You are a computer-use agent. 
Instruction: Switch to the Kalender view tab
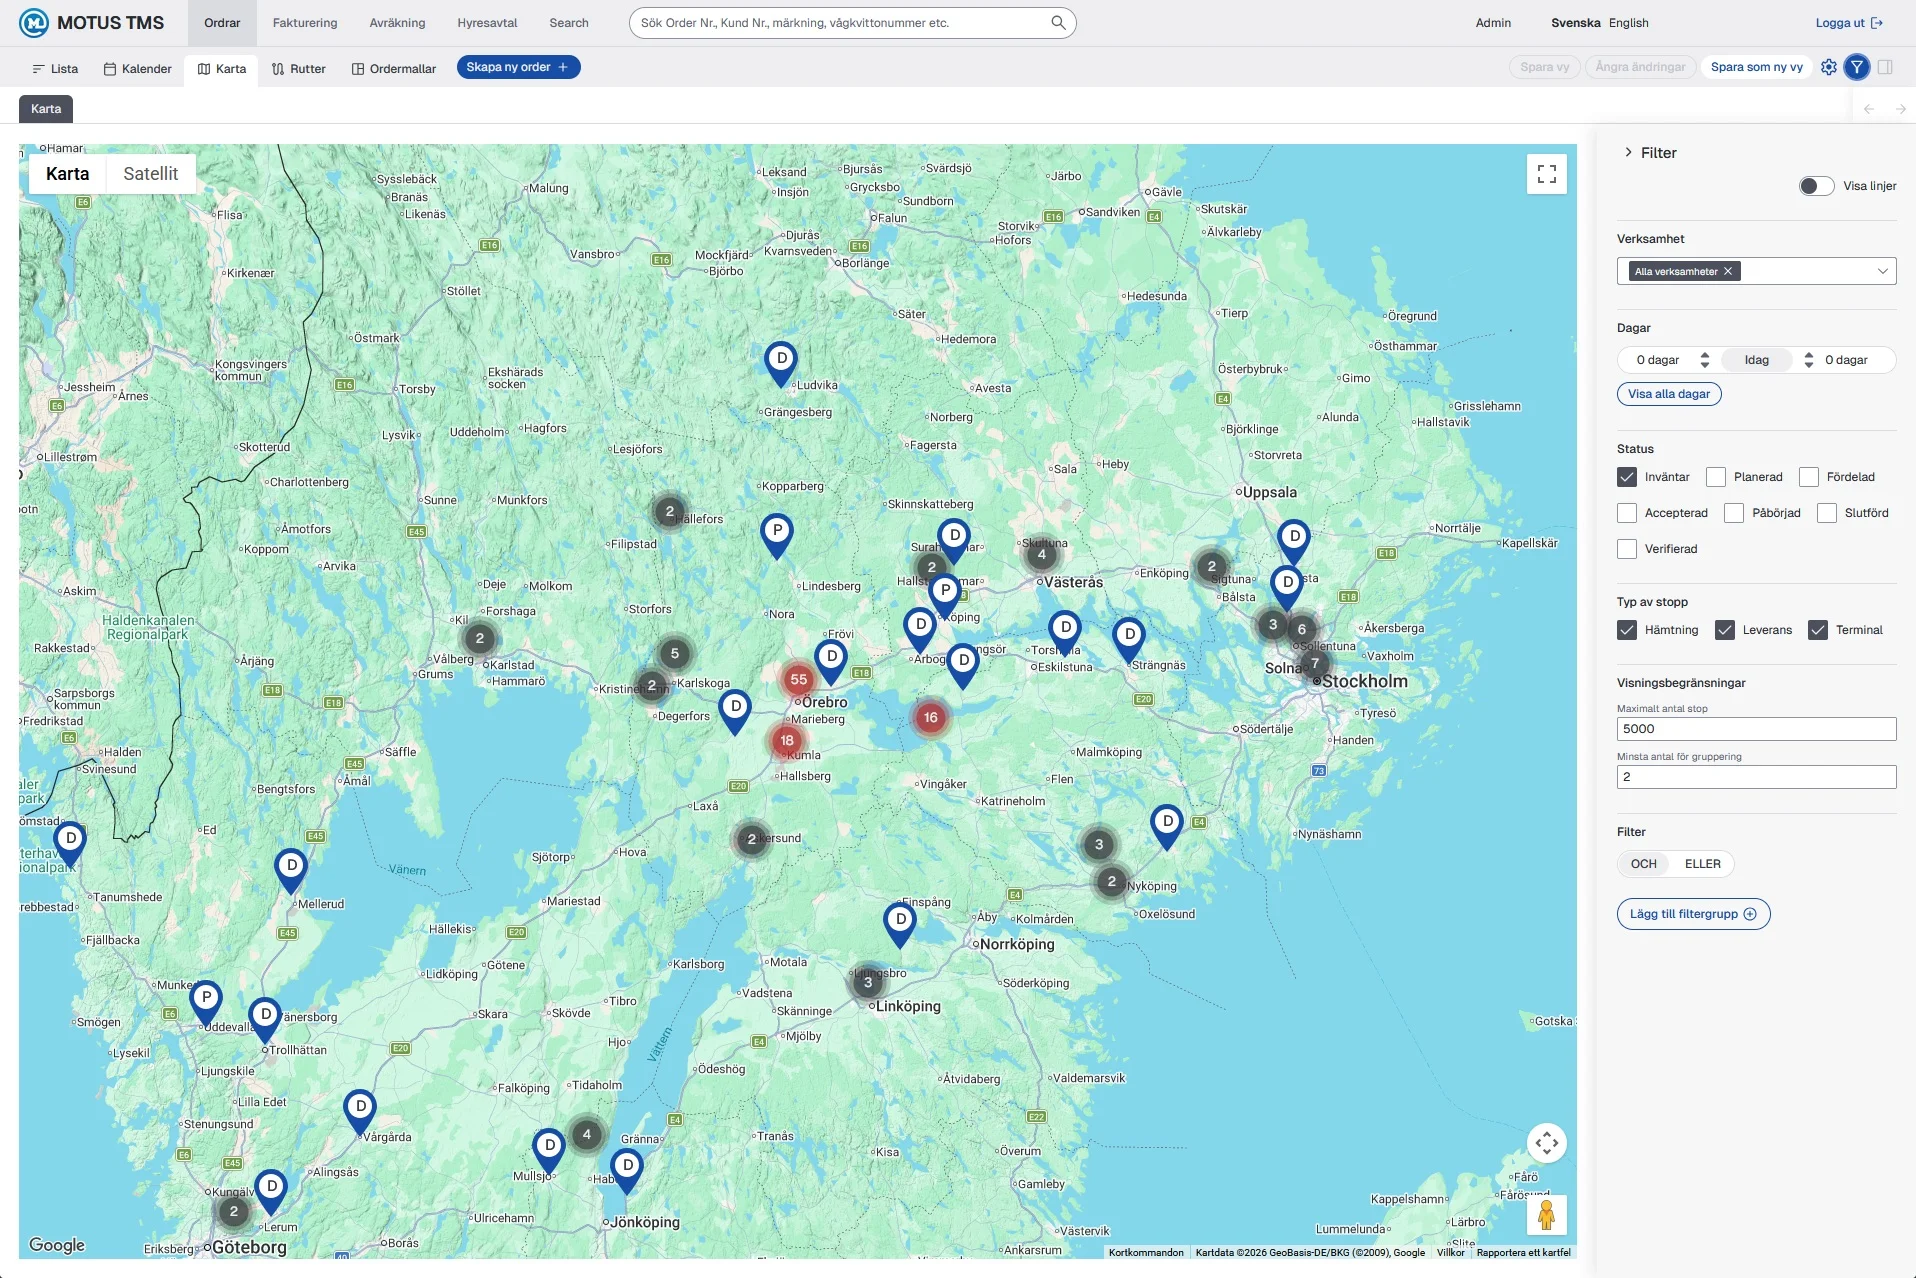coord(138,68)
